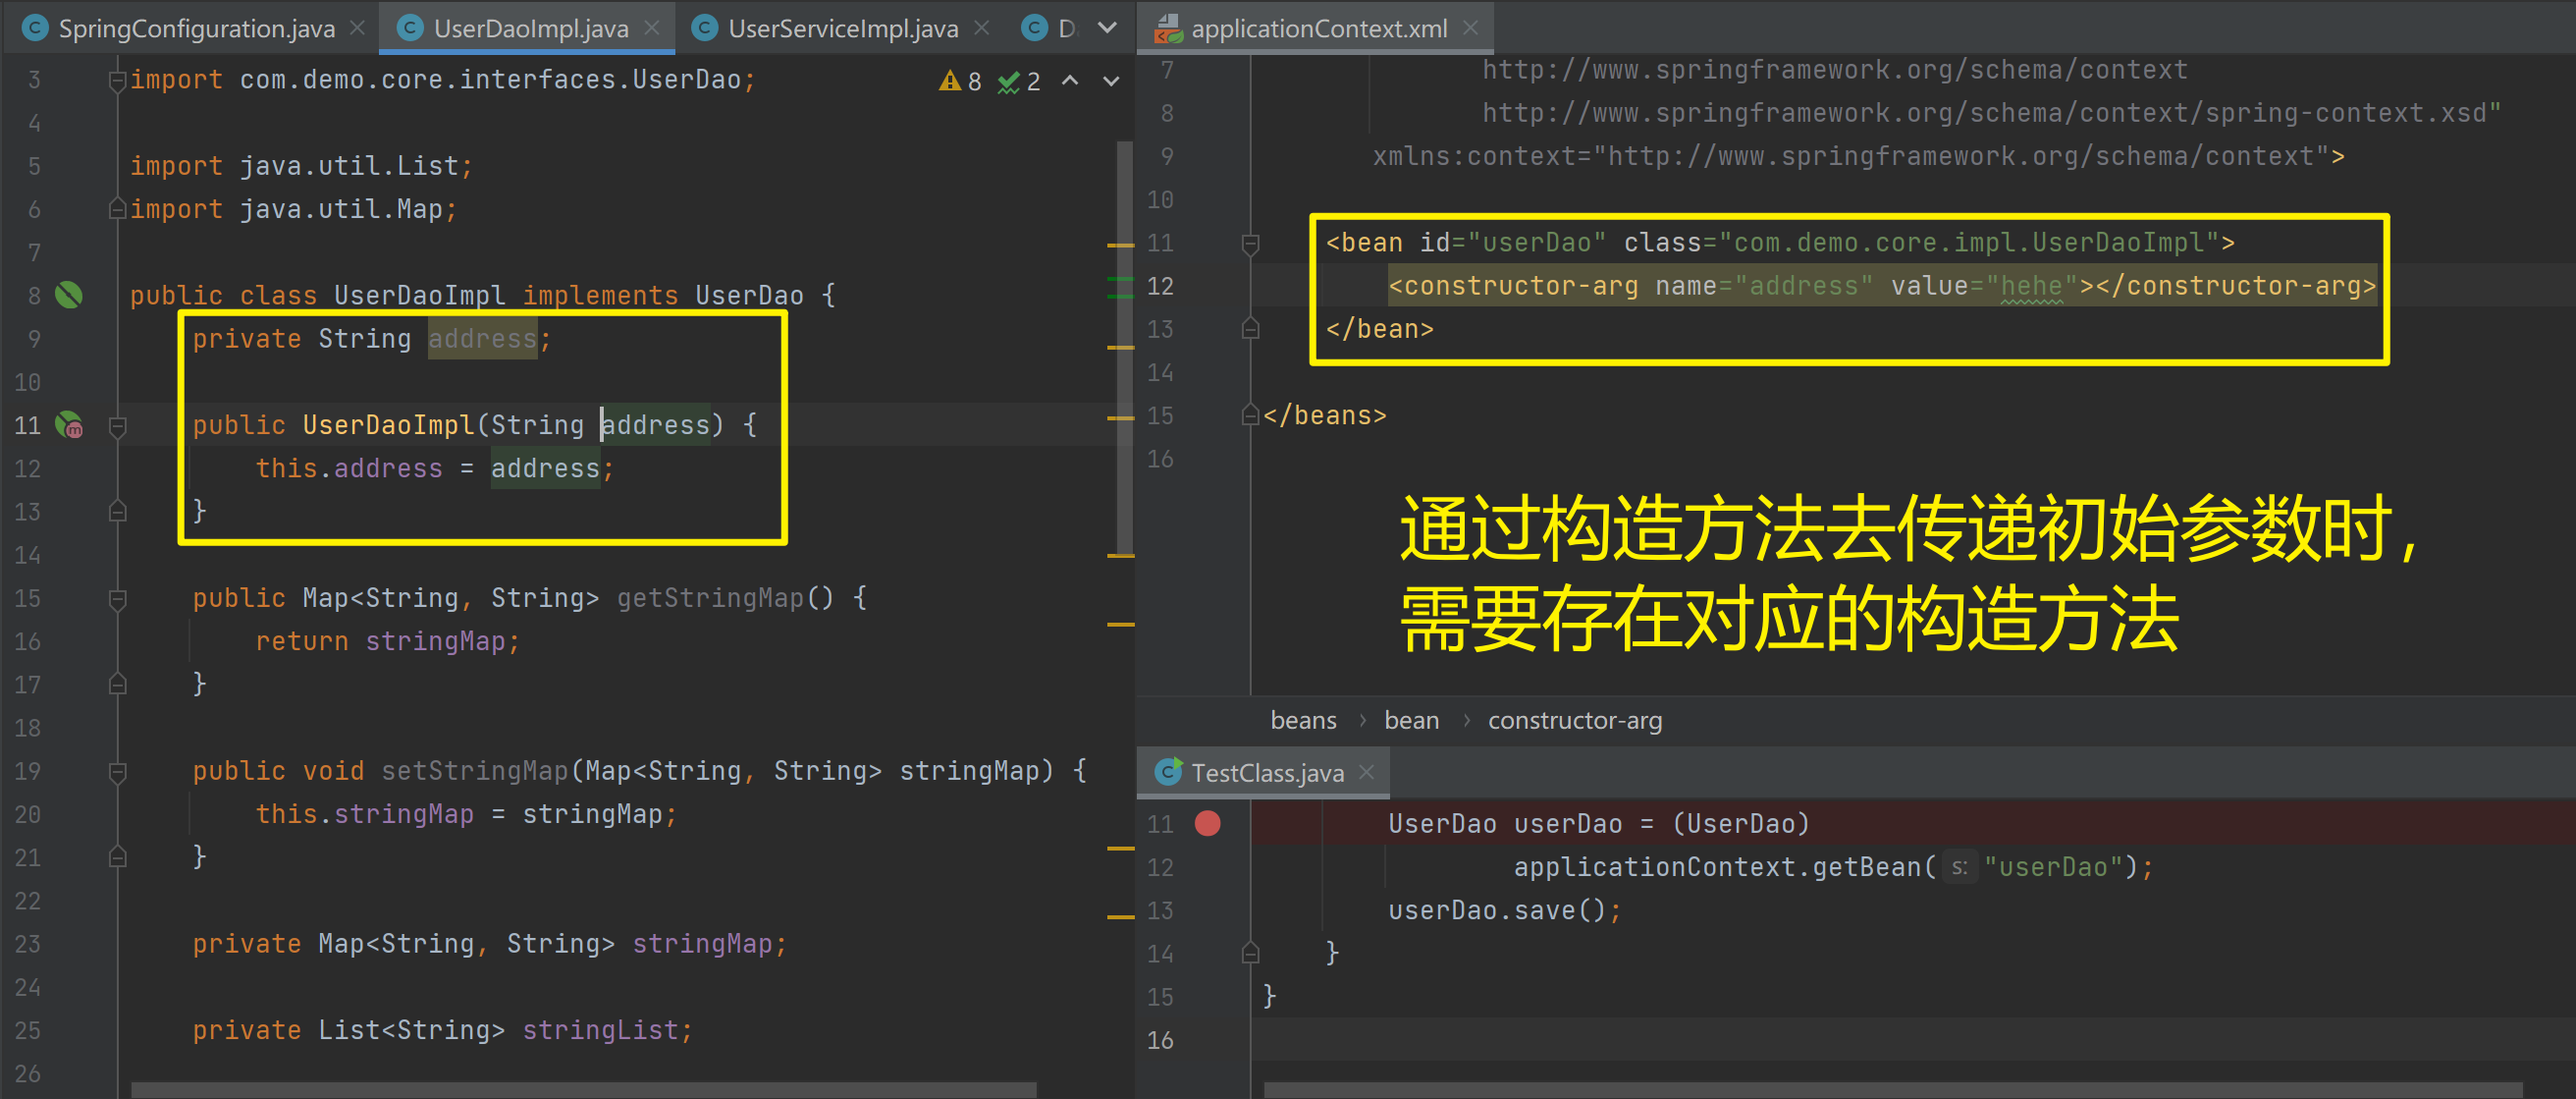Close the SpringConfiguration.java tab
The image size is (2576, 1099).
click(357, 28)
